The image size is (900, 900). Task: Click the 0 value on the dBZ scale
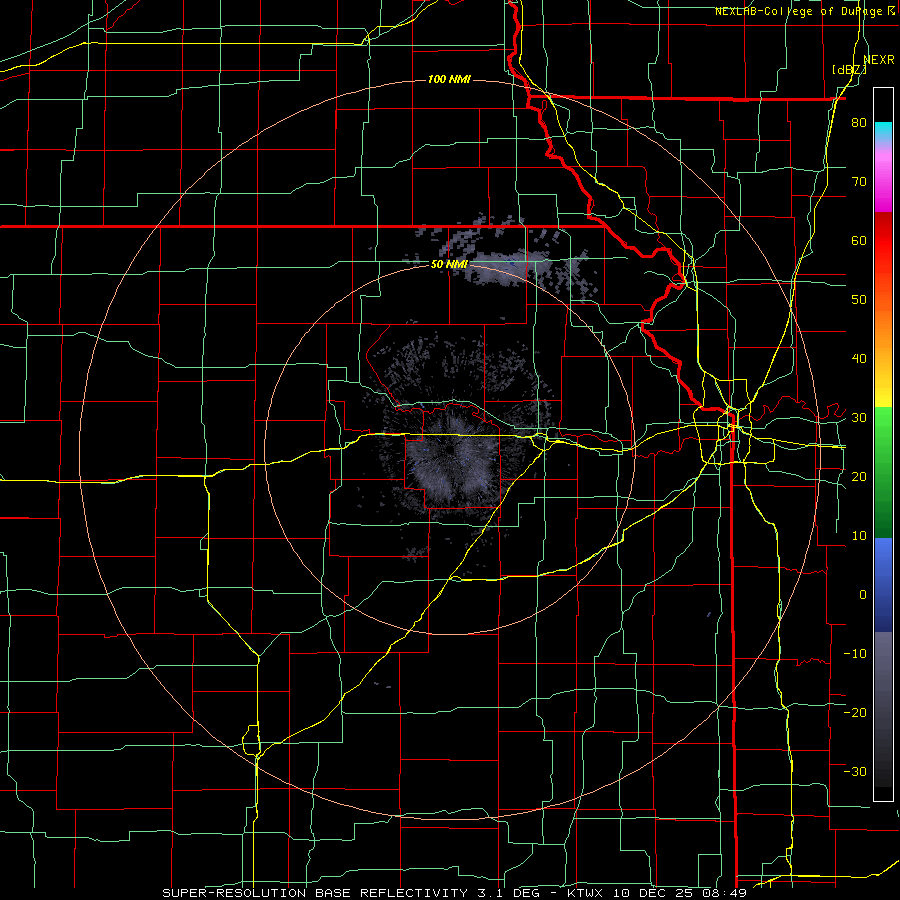tap(863, 595)
